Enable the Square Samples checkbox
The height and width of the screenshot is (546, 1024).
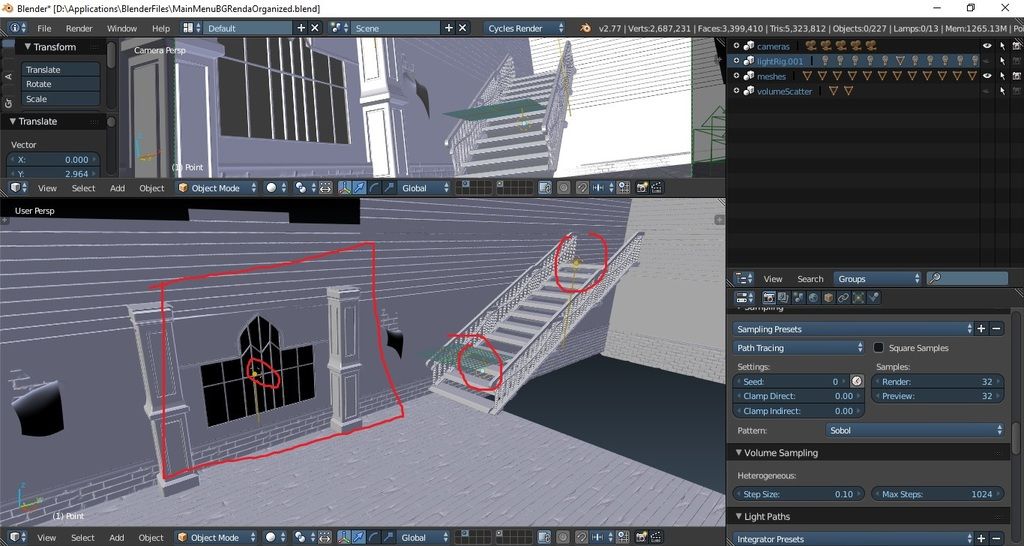click(x=878, y=347)
